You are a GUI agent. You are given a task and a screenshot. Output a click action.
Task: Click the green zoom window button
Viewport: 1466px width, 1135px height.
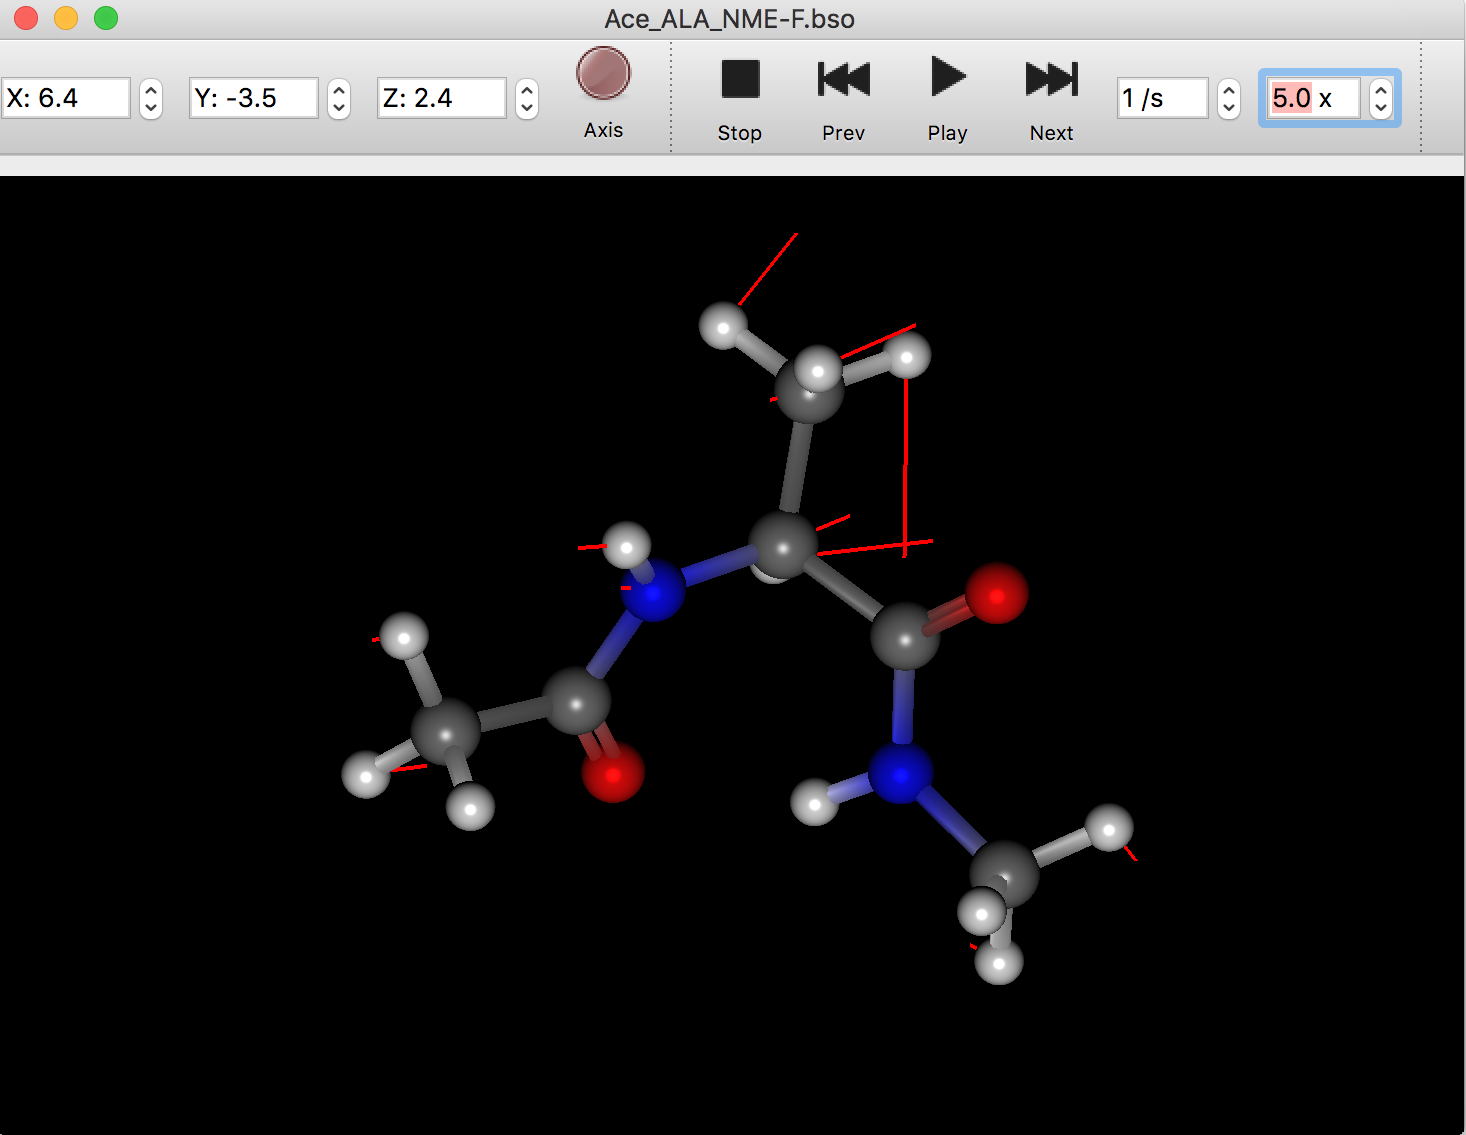click(106, 18)
